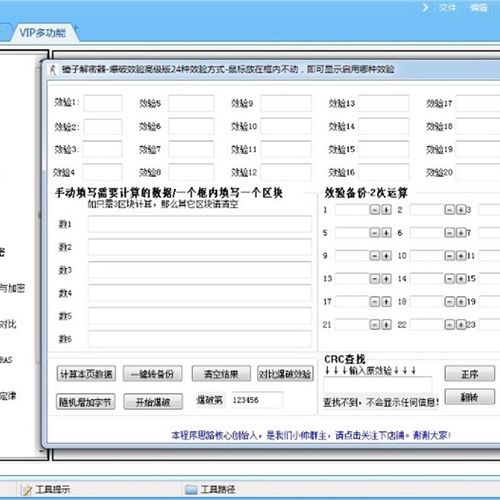Screen dimensions: 500x500
Task: Click the 清空结果 button
Action: pos(221,374)
